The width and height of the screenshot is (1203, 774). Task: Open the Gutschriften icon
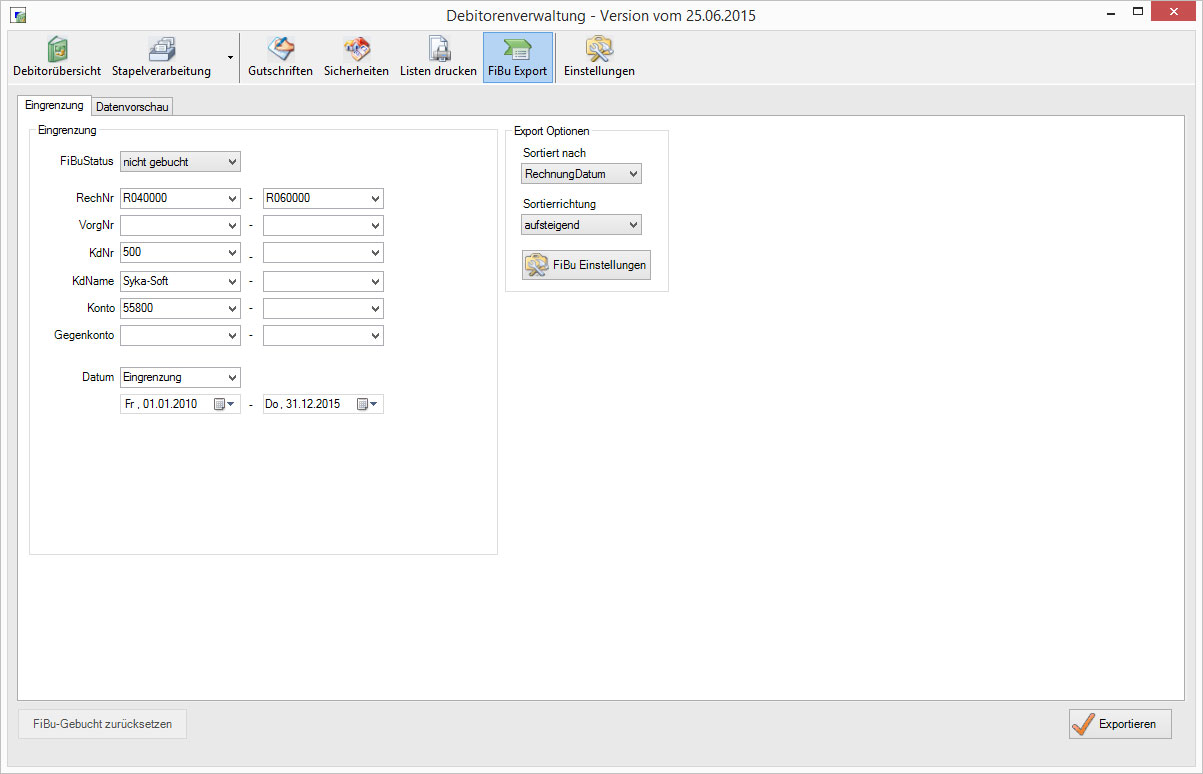[280, 49]
